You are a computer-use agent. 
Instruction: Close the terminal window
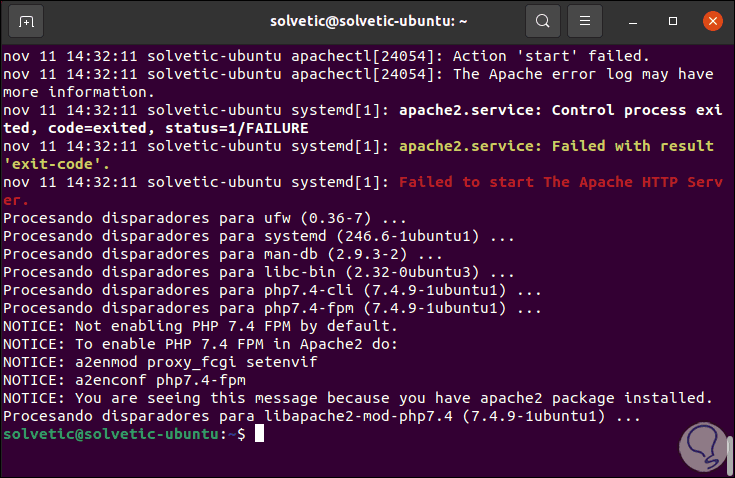point(710,20)
